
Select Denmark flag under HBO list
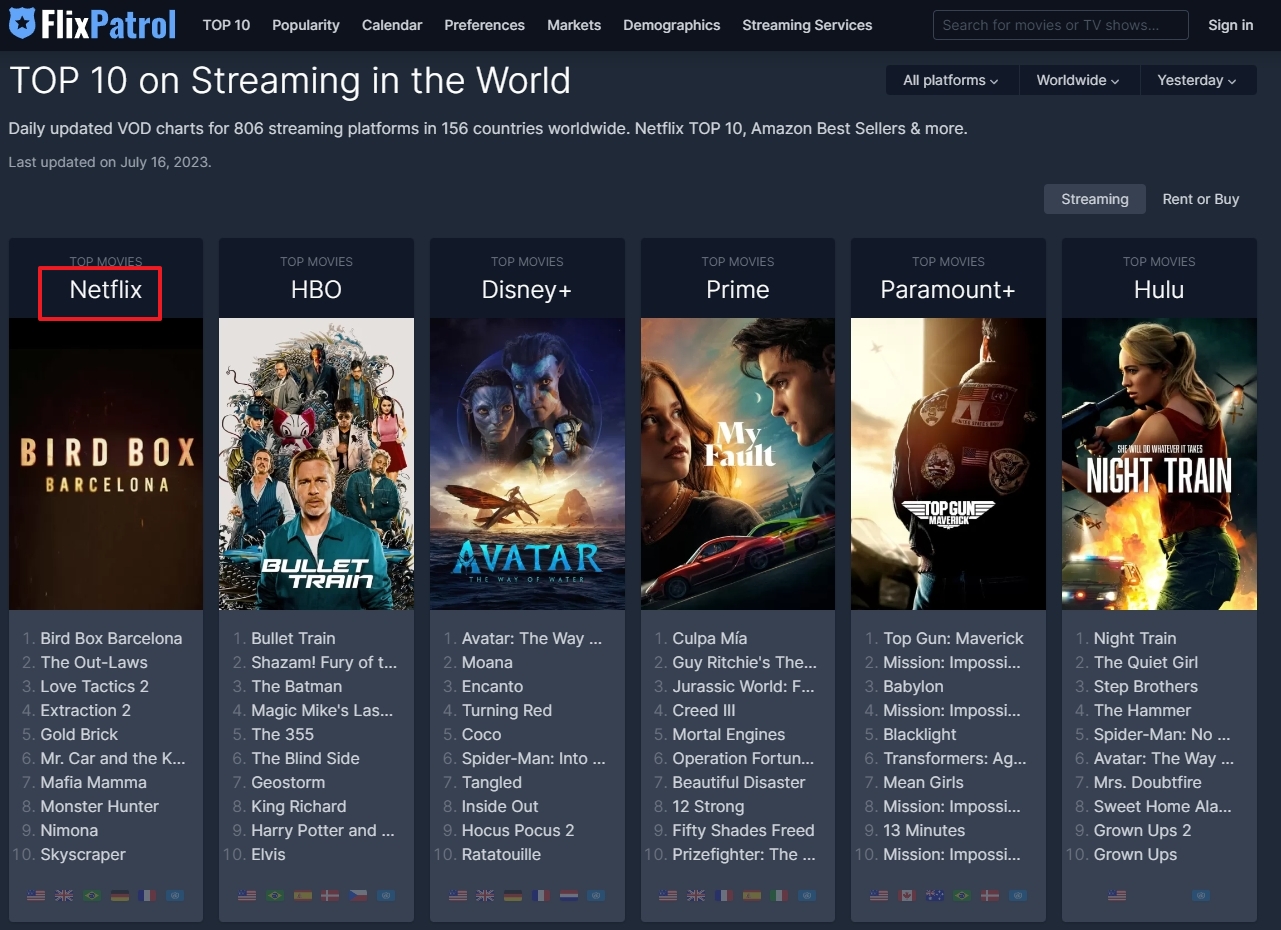click(330, 895)
